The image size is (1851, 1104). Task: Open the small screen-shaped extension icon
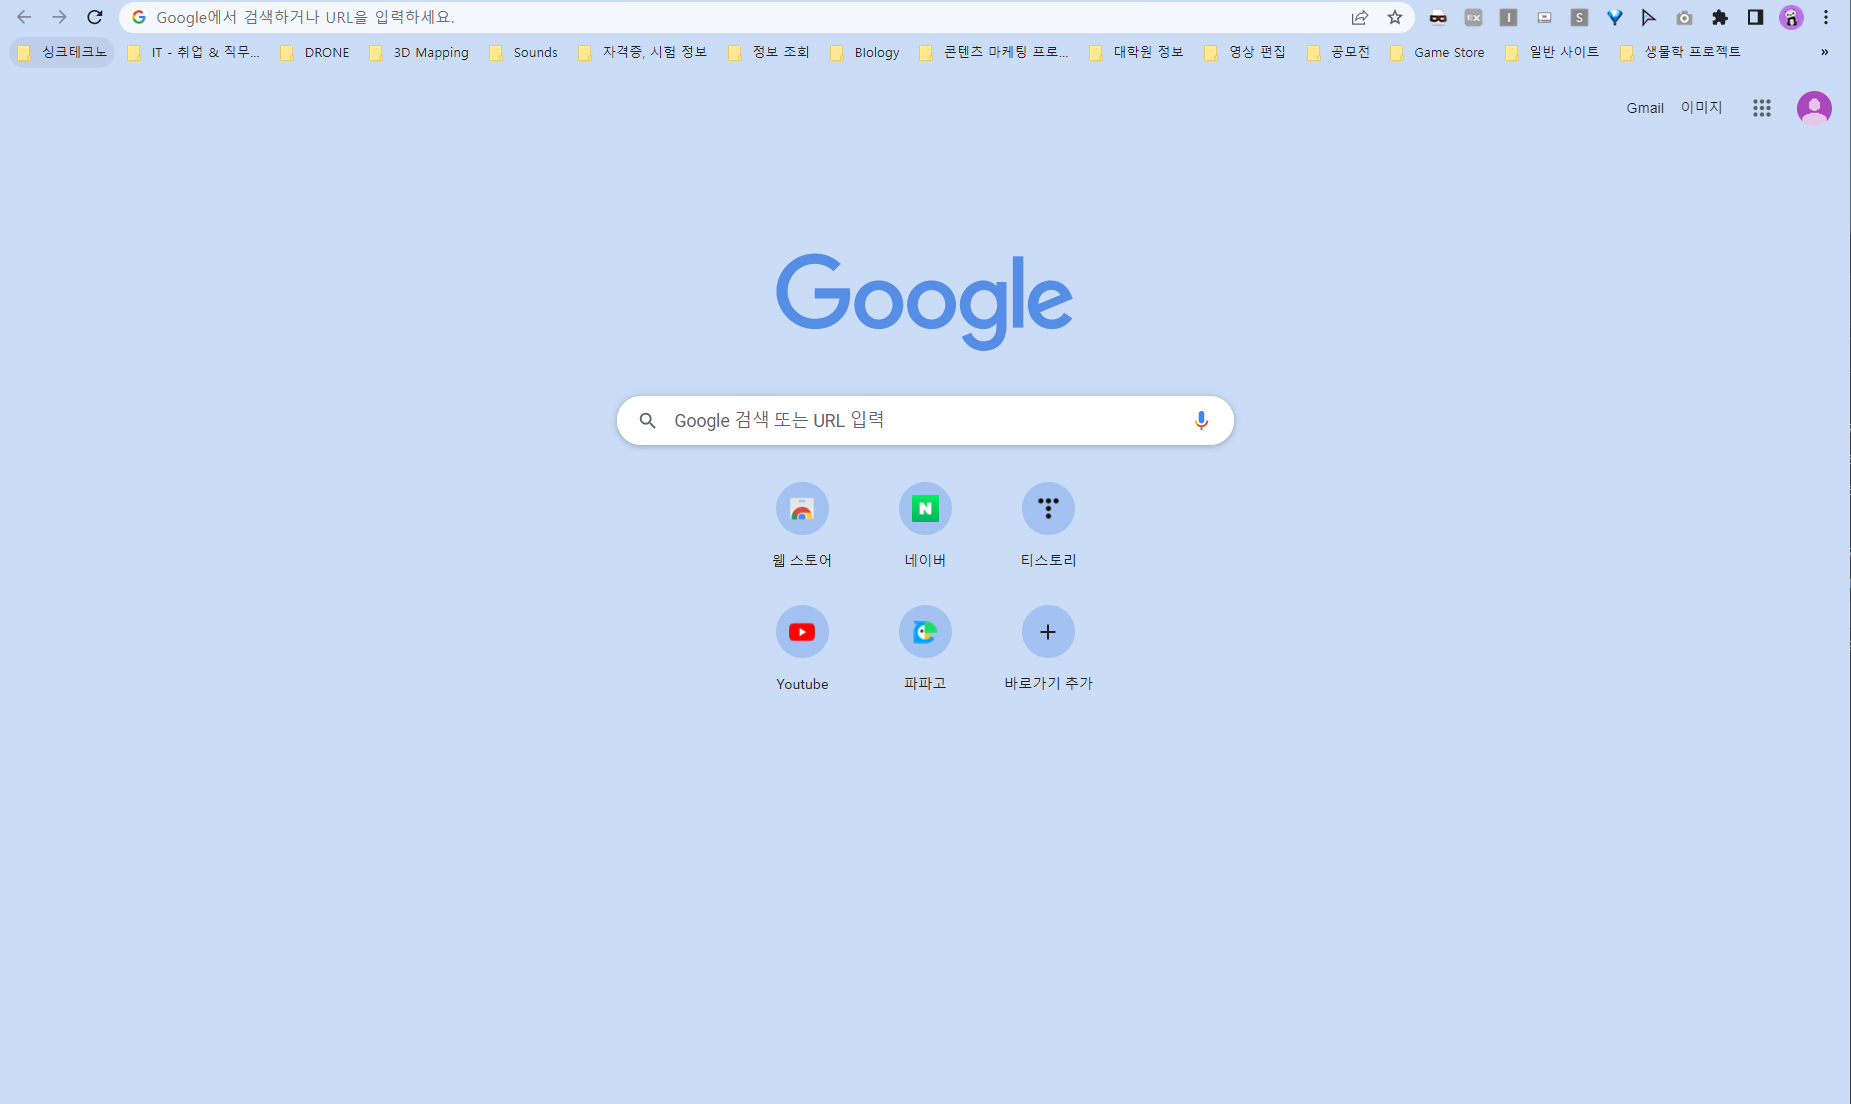(1544, 17)
